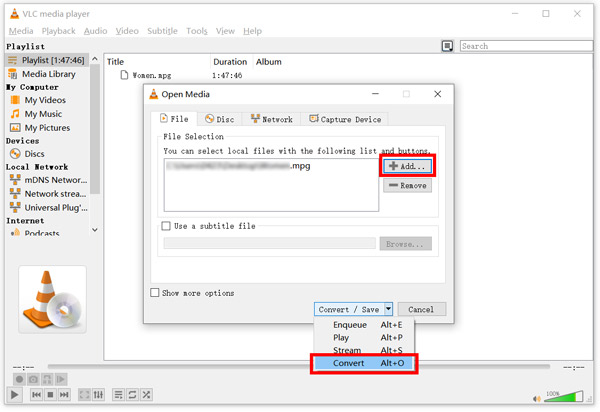600x412 pixels.
Task: Click the Stop playback button
Action: [x=50, y=394]
